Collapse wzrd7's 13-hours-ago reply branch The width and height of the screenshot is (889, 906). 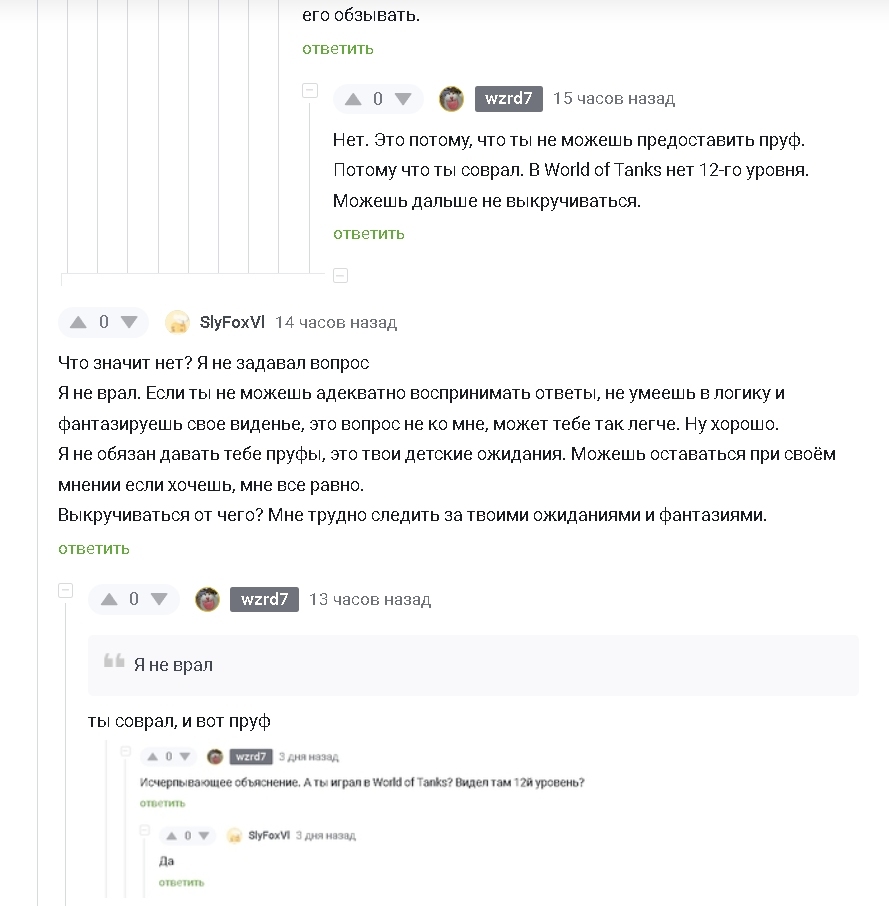point(66,591)
